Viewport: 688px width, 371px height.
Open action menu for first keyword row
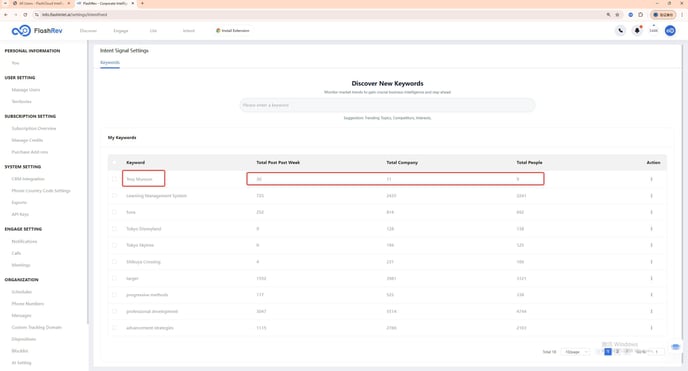(651, 179)
